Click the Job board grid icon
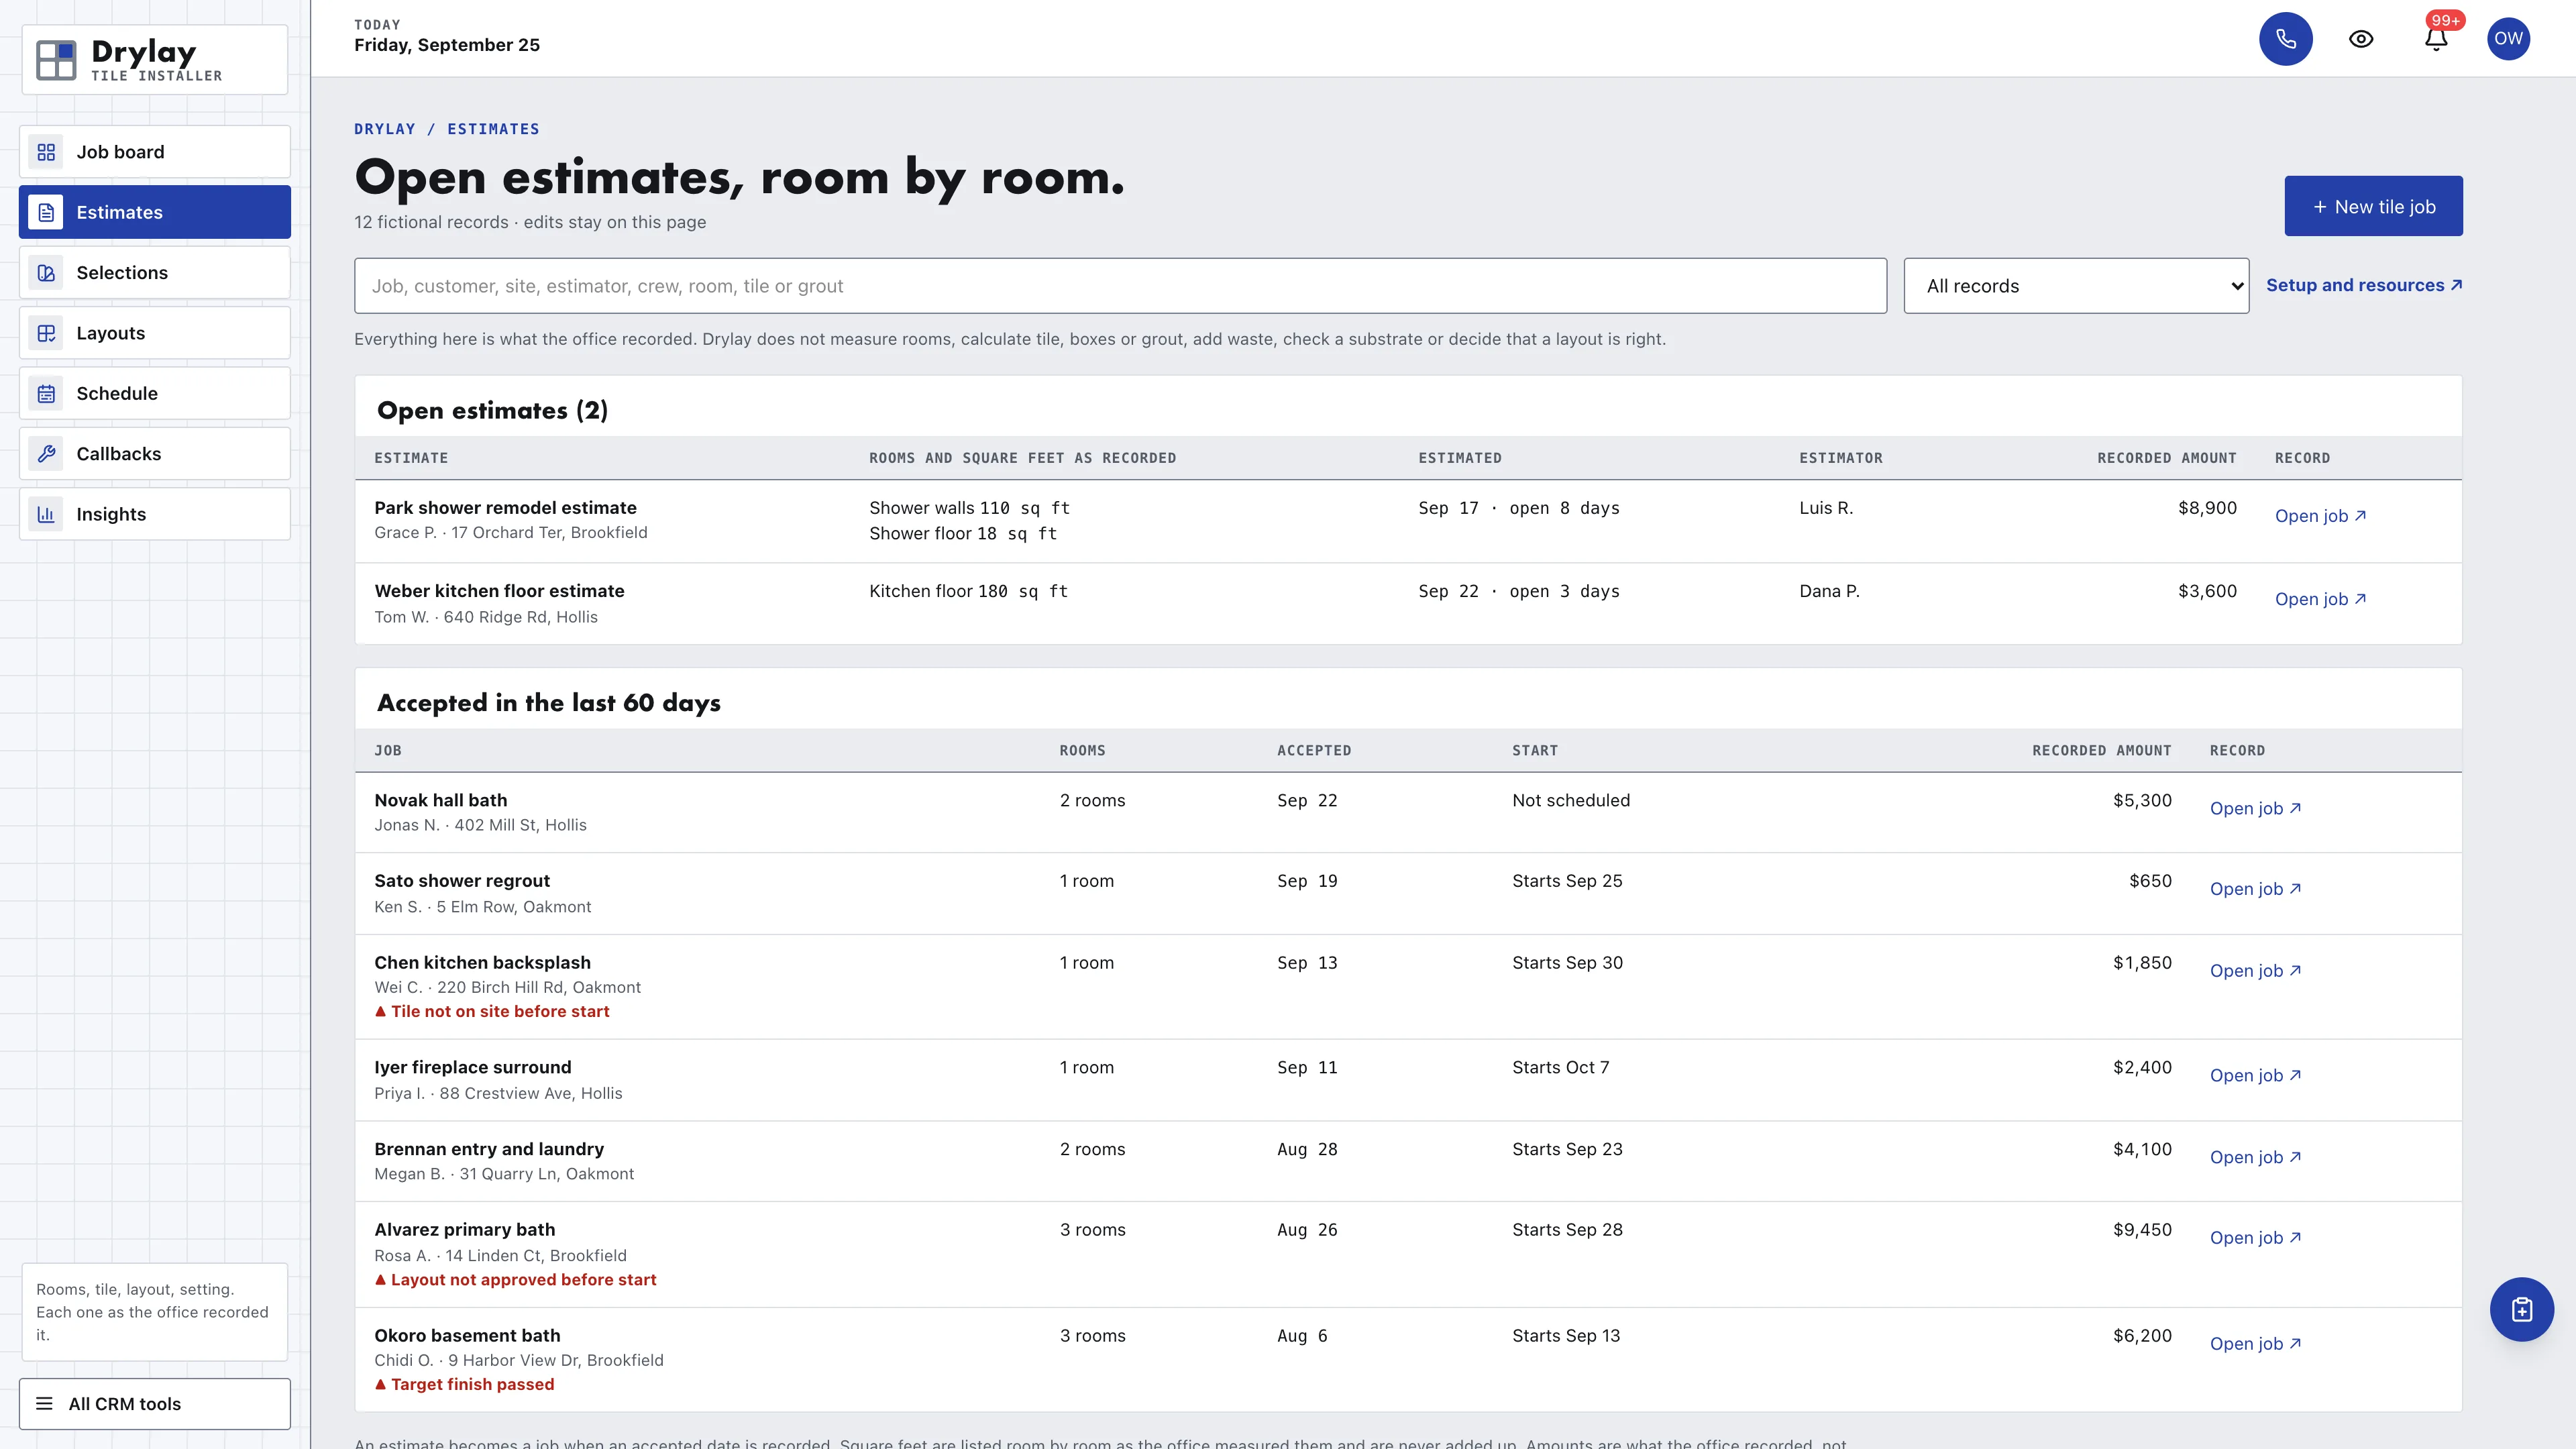The image size is (2576, 1449). [46, 152]
